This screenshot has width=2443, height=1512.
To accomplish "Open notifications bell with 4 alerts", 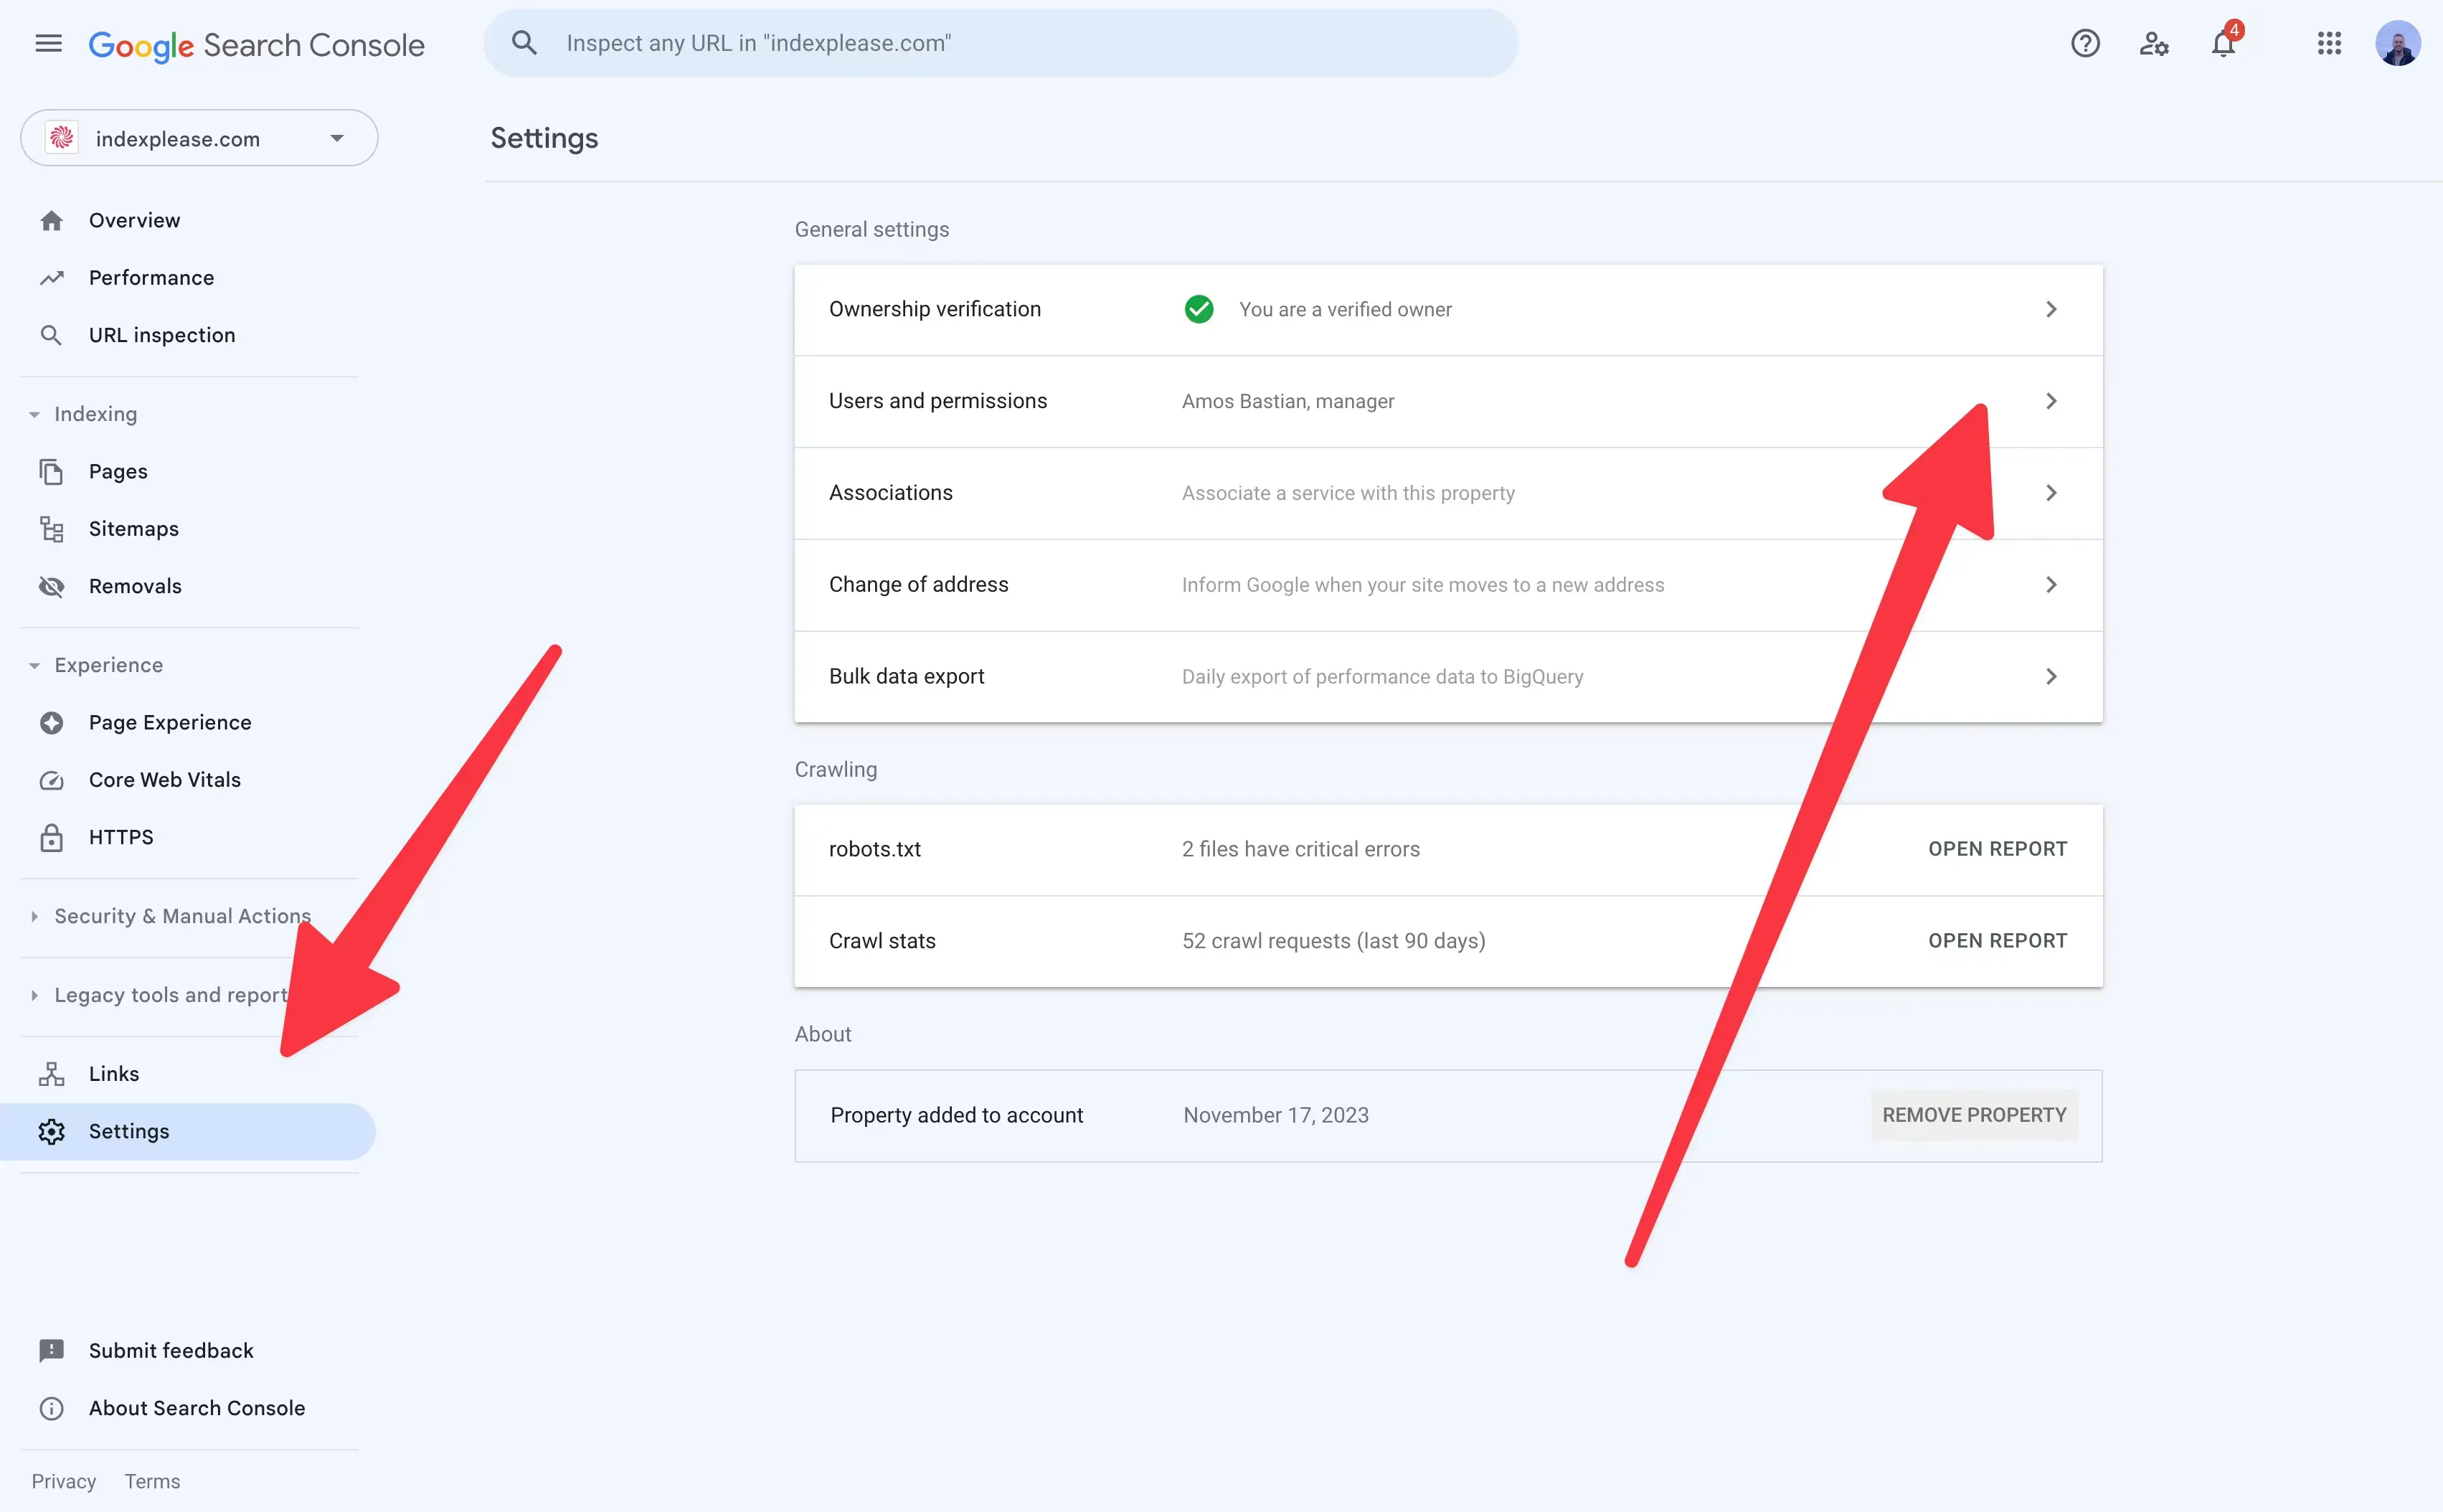I will tap(2224, 42).
